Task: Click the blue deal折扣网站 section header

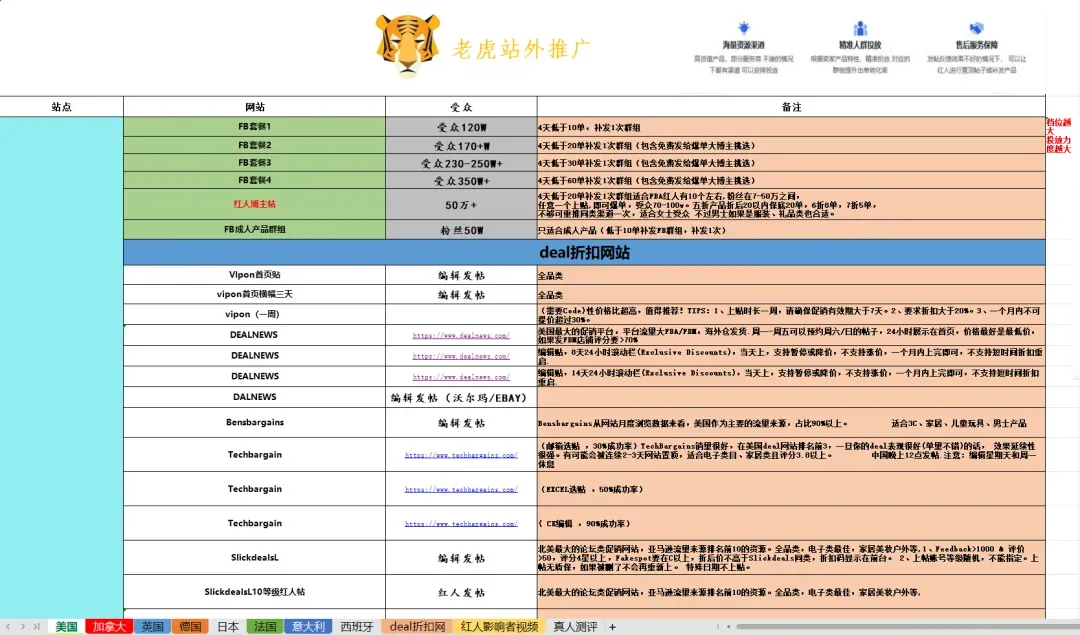Action: (x=584, y=253)
